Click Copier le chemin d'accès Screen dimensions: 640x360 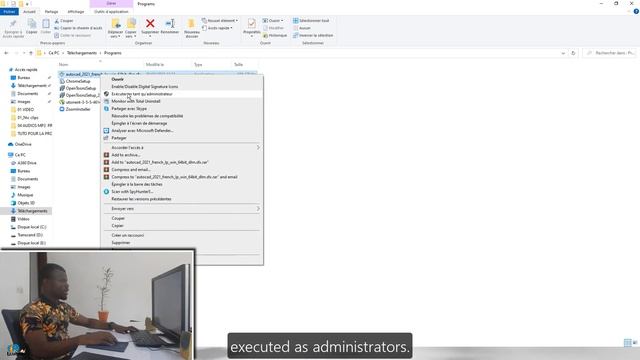pos(78,28)
